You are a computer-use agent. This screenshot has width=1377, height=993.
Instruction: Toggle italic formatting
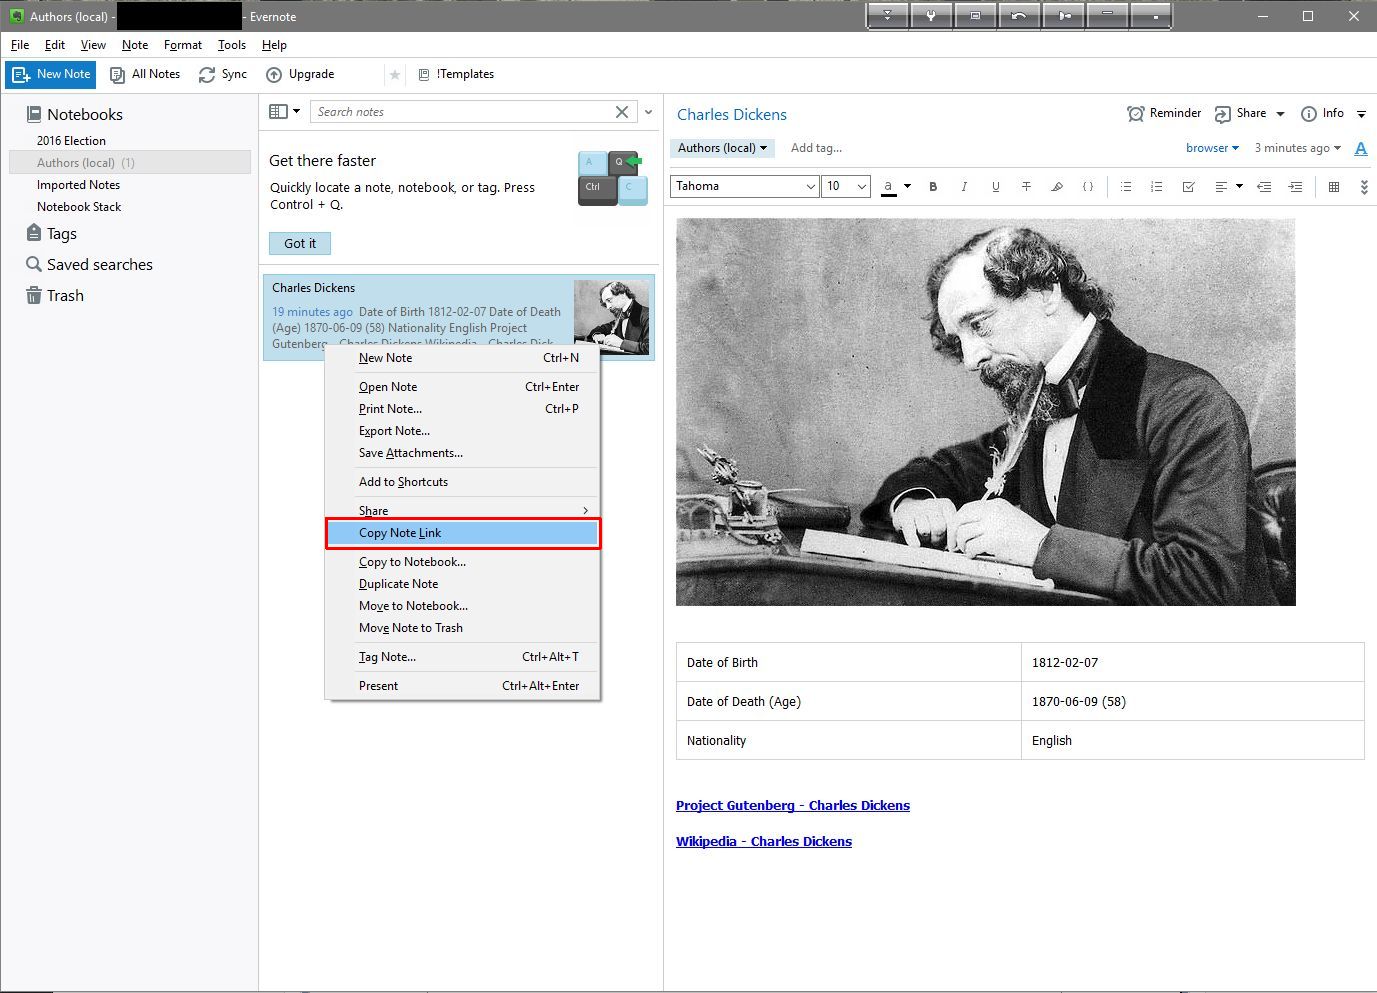tap(964, 186)
